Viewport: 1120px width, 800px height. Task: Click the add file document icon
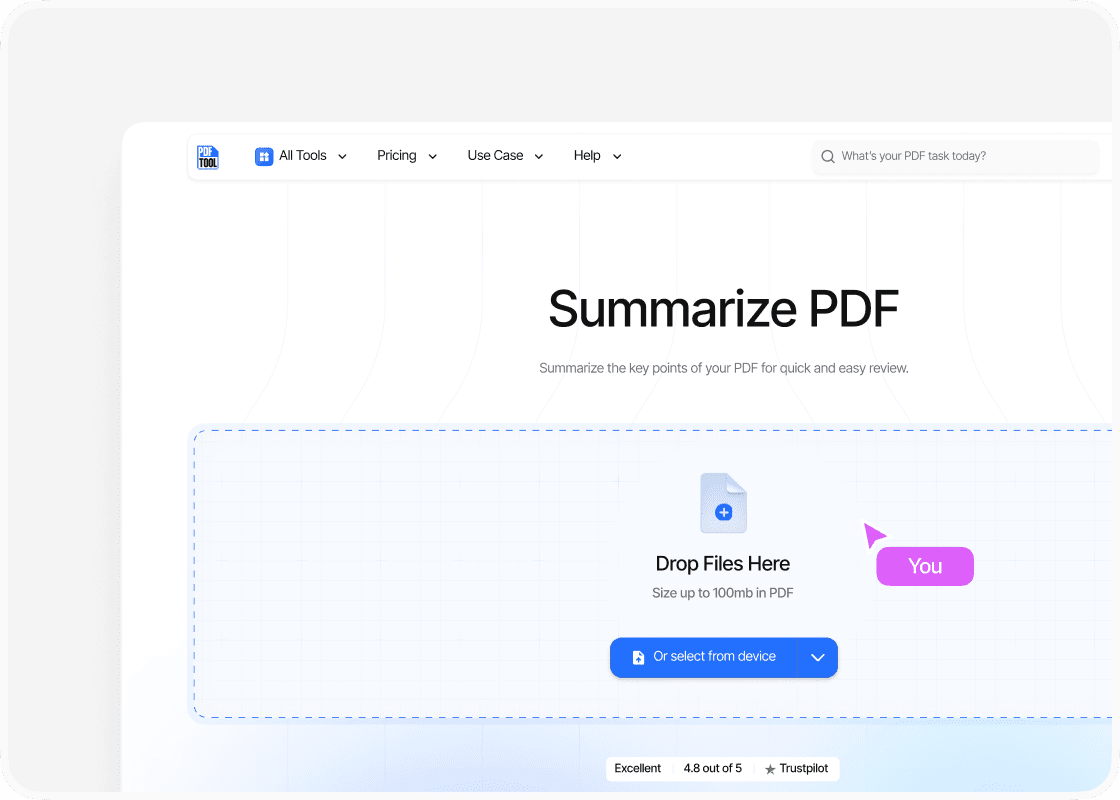pos(723,503)
